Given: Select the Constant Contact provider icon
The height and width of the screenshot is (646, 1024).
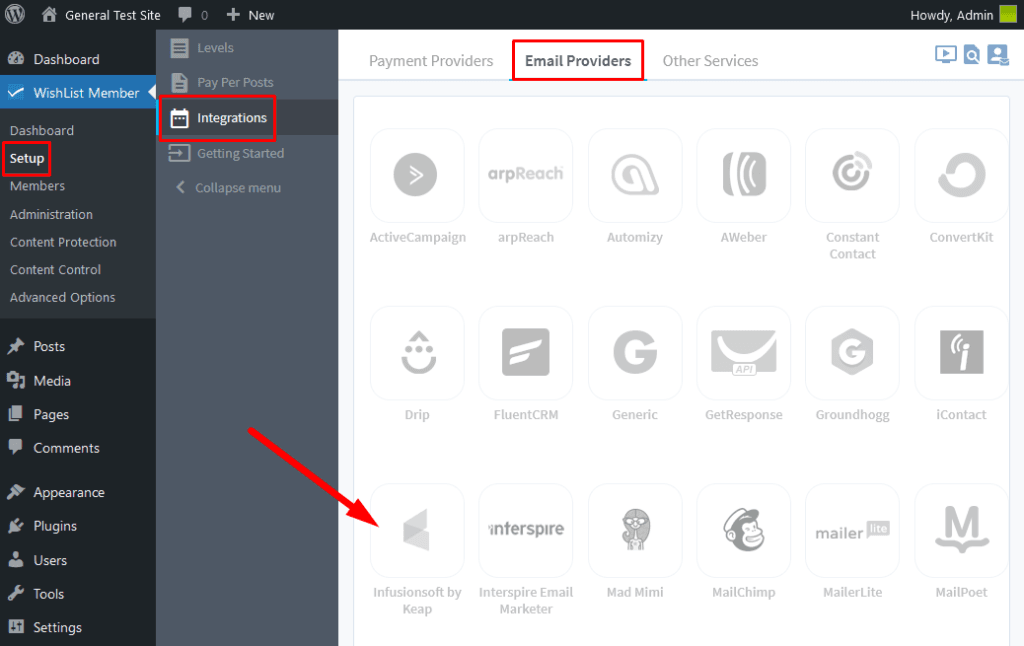Looking at the screenshot, I should [x=852, y=175].
